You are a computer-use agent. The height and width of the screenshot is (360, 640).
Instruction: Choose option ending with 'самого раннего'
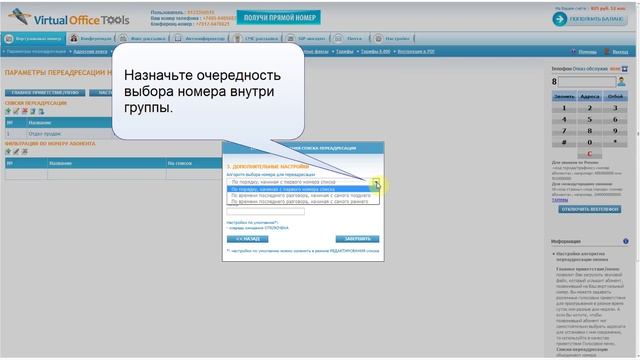coord(302,201)
